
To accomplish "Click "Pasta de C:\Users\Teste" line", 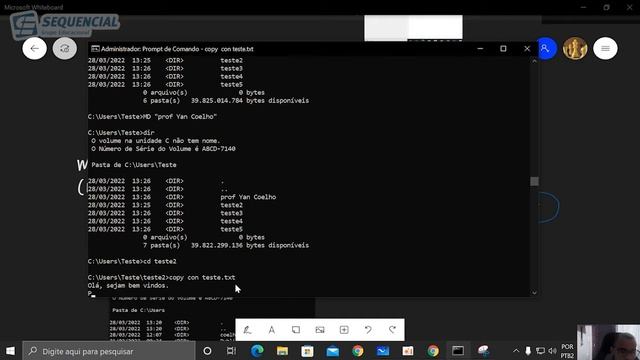I will (133, 165).
